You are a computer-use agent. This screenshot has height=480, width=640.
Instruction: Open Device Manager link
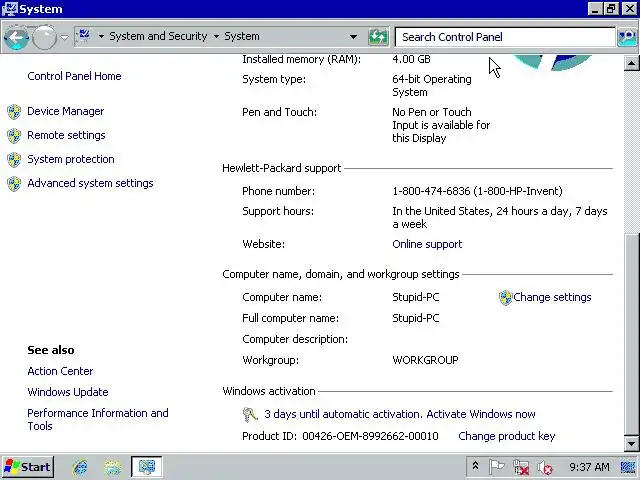pyautogui.click(x=65, y=111)
